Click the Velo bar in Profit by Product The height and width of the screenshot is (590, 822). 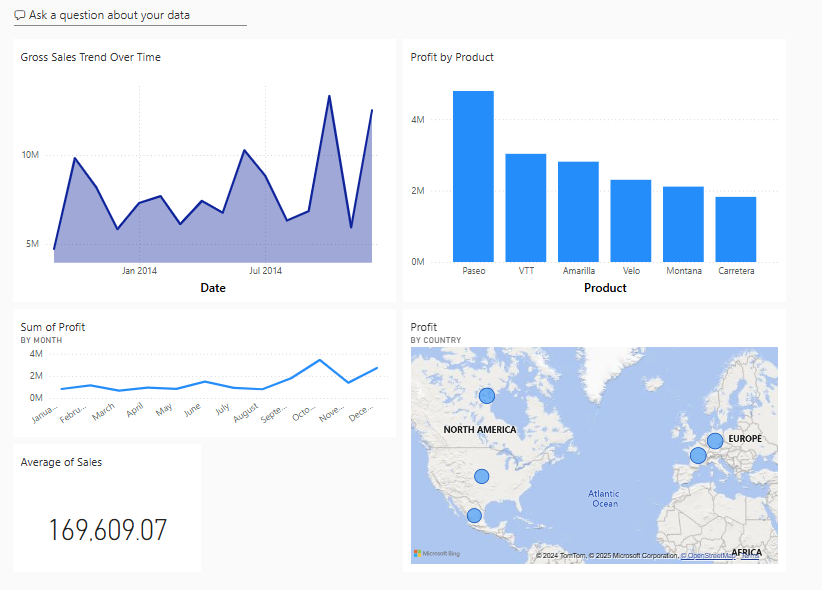click(x=630, y=218)
